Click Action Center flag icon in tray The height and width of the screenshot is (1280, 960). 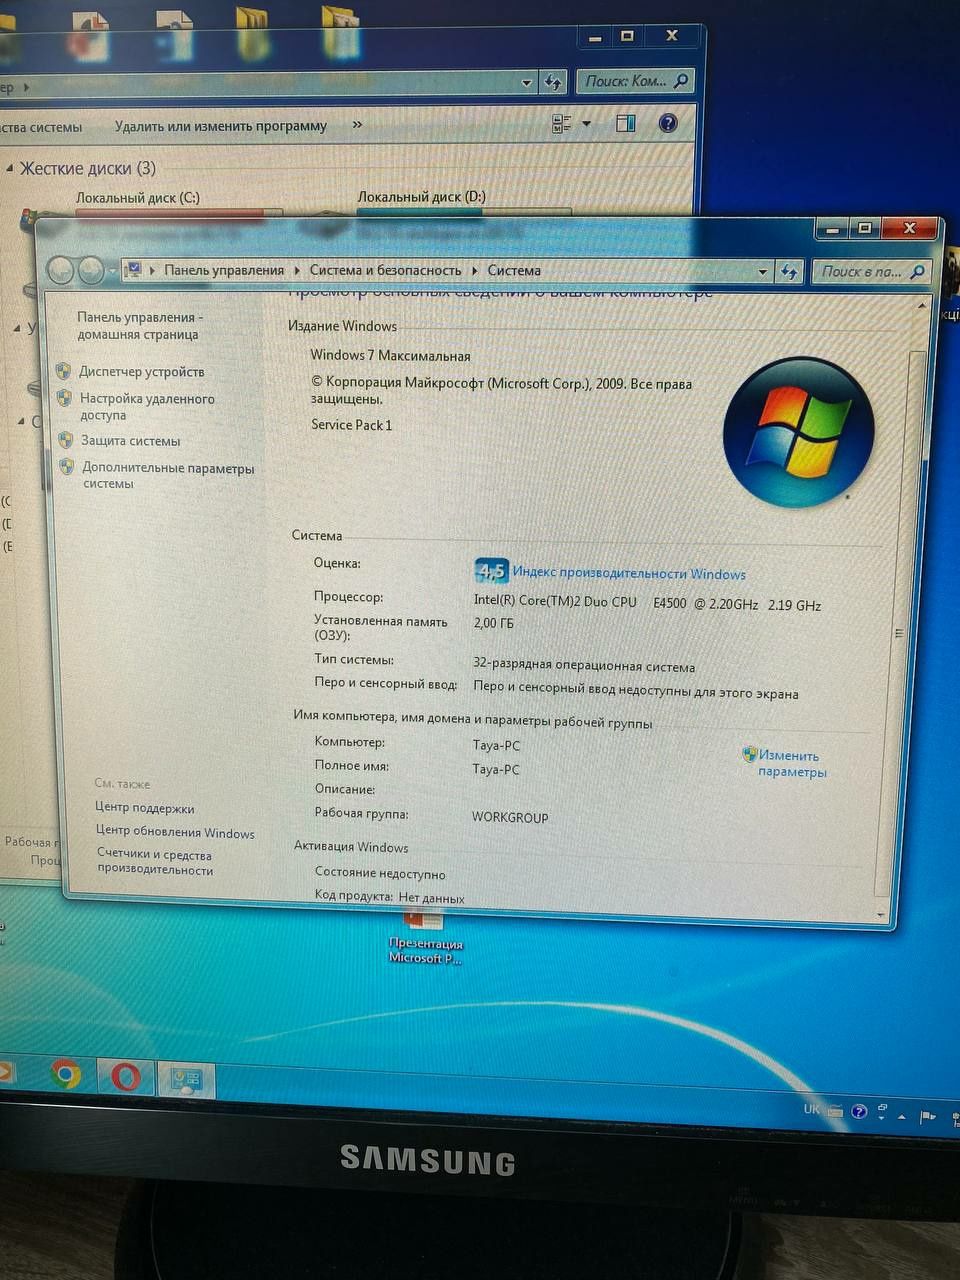pyautogui.click(x=927, y=1116)
